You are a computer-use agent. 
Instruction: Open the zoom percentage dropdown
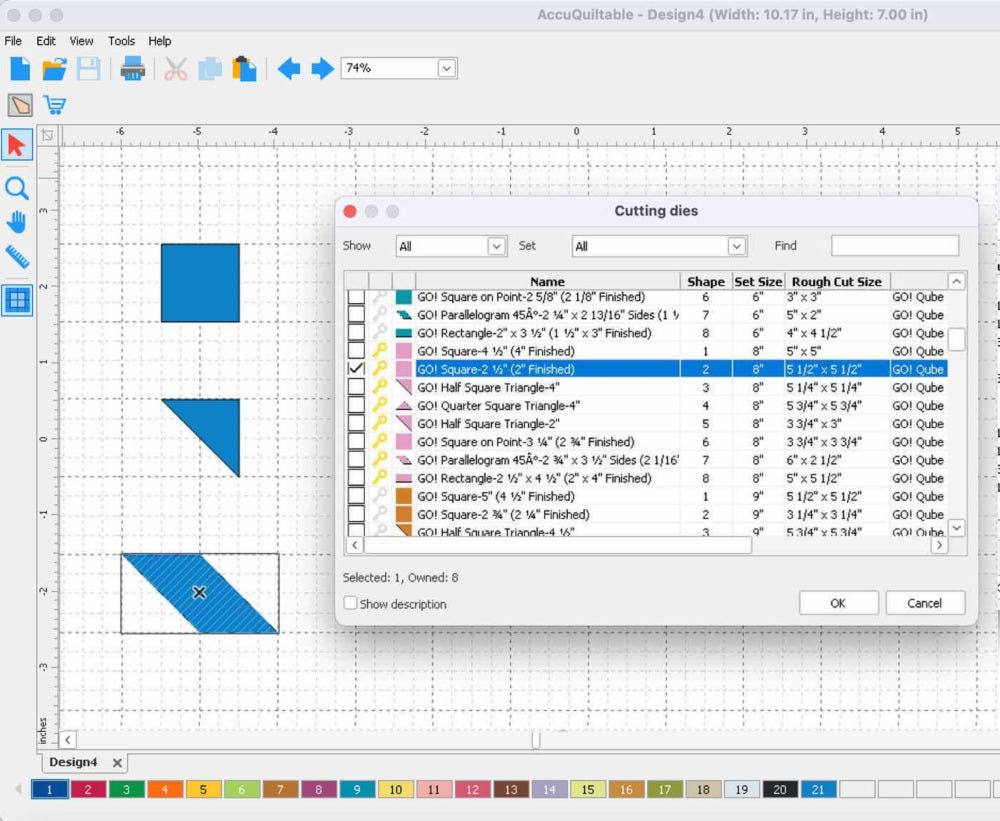[x=446, y=68]
